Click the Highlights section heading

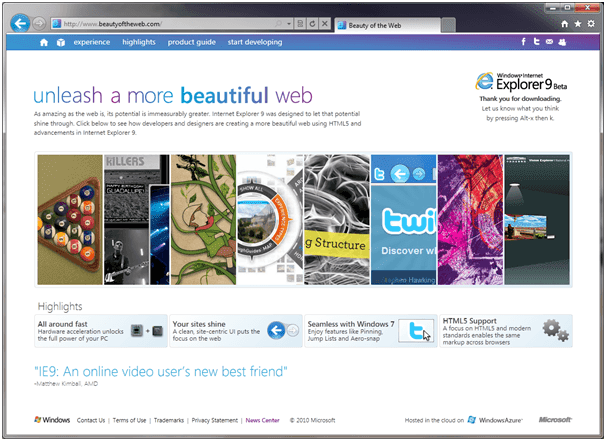click(x=60, y=306)
